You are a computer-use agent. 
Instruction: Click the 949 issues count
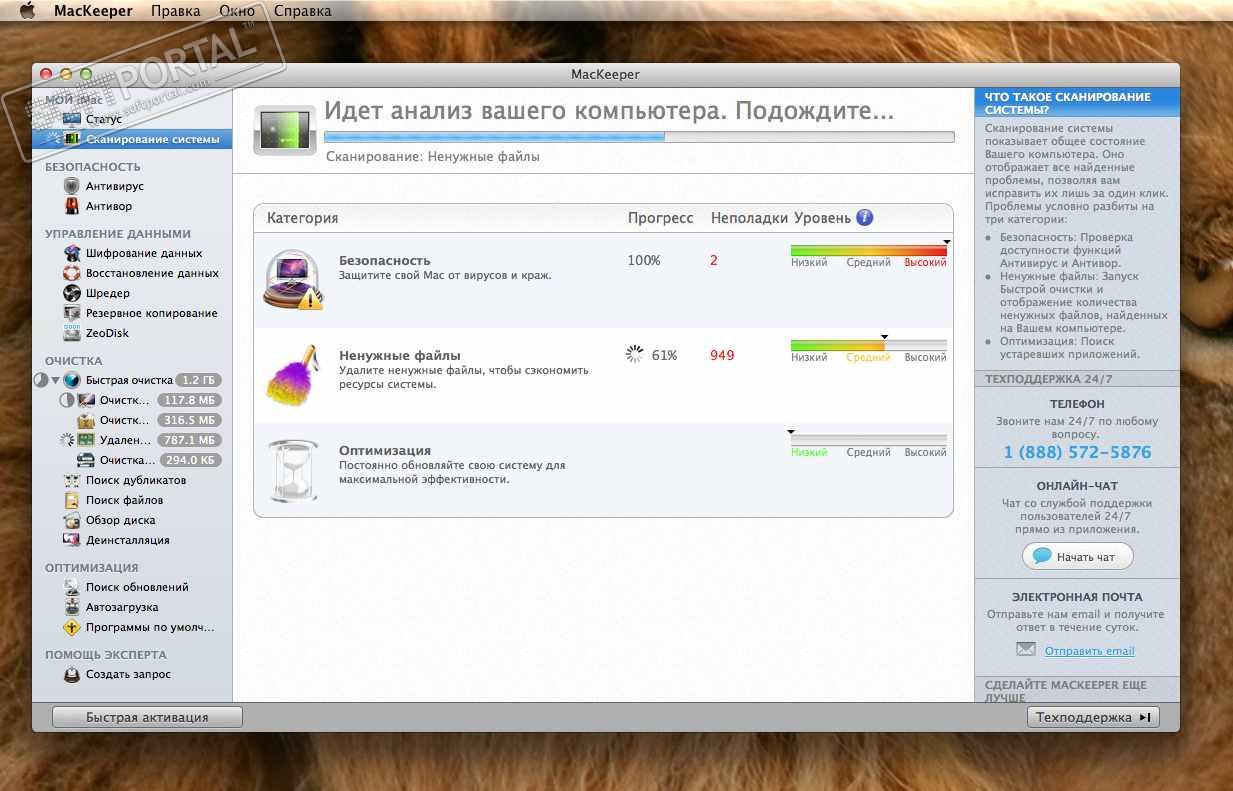[x=722, y=355]
